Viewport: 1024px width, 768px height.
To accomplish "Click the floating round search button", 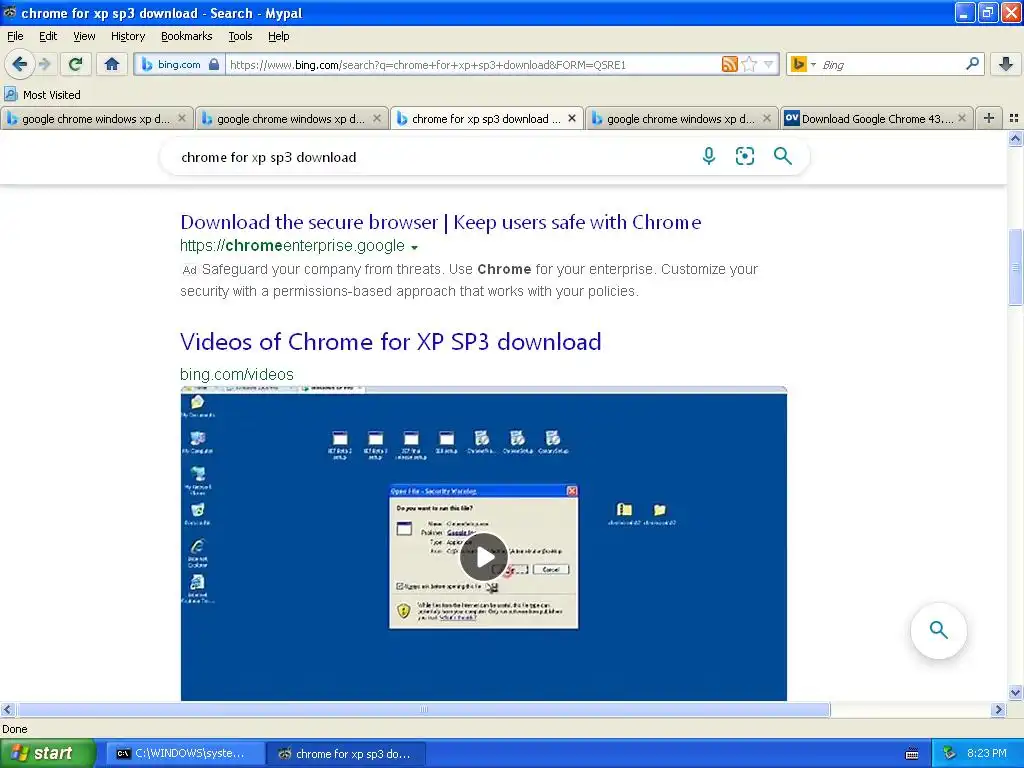I will tap(938, 630).
